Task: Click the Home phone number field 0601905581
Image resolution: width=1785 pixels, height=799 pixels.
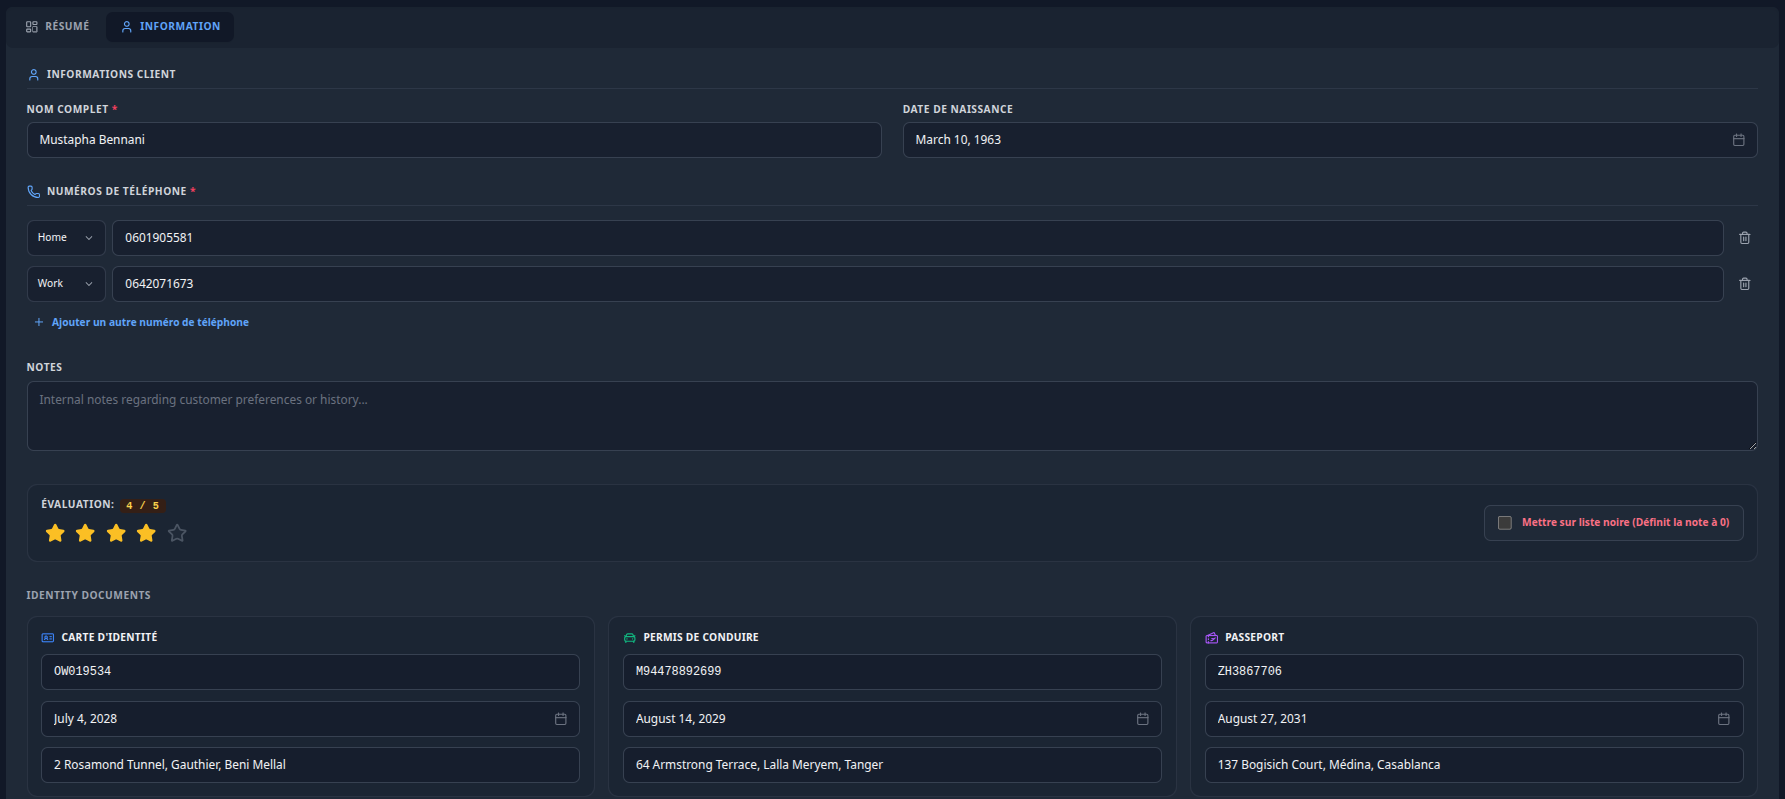Action: 918,238
